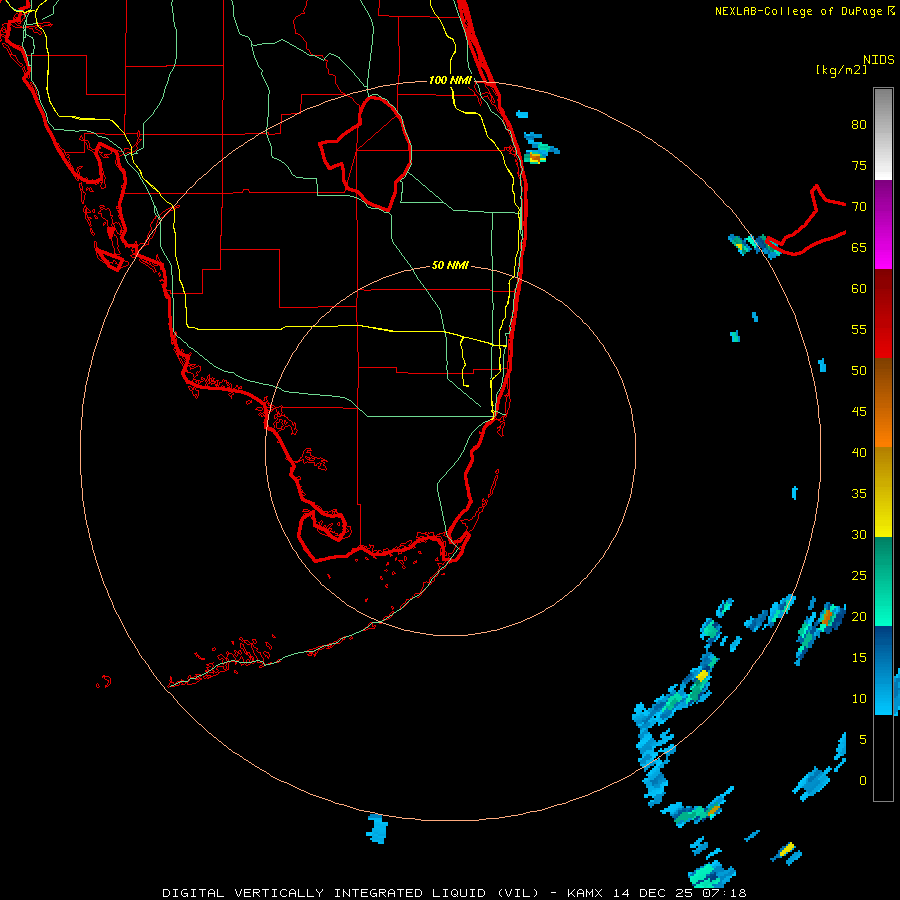The width and height of the screenshot is (900, 900).
Task: Click the Bahamas island outline near radar edge
Action: tap(806, 221)
